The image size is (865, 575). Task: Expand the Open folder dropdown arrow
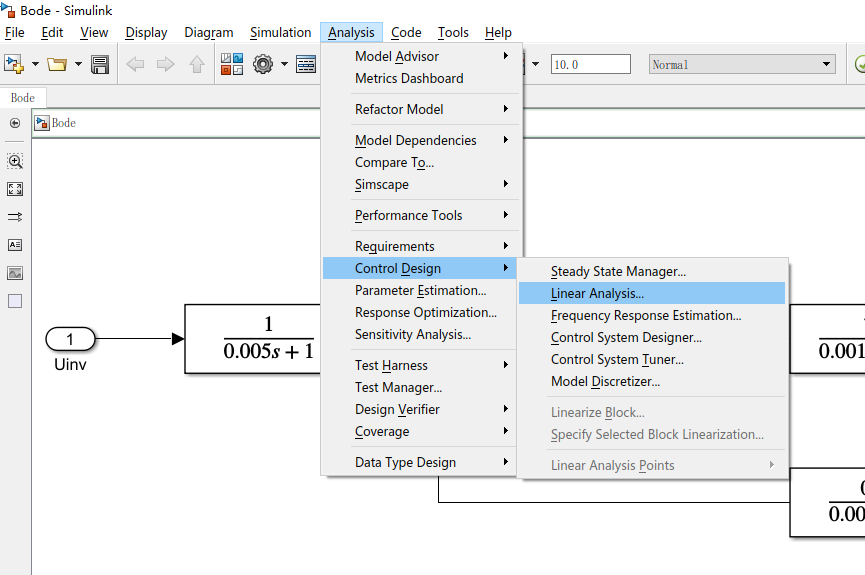pyautogui.click(x=78, y=64)
